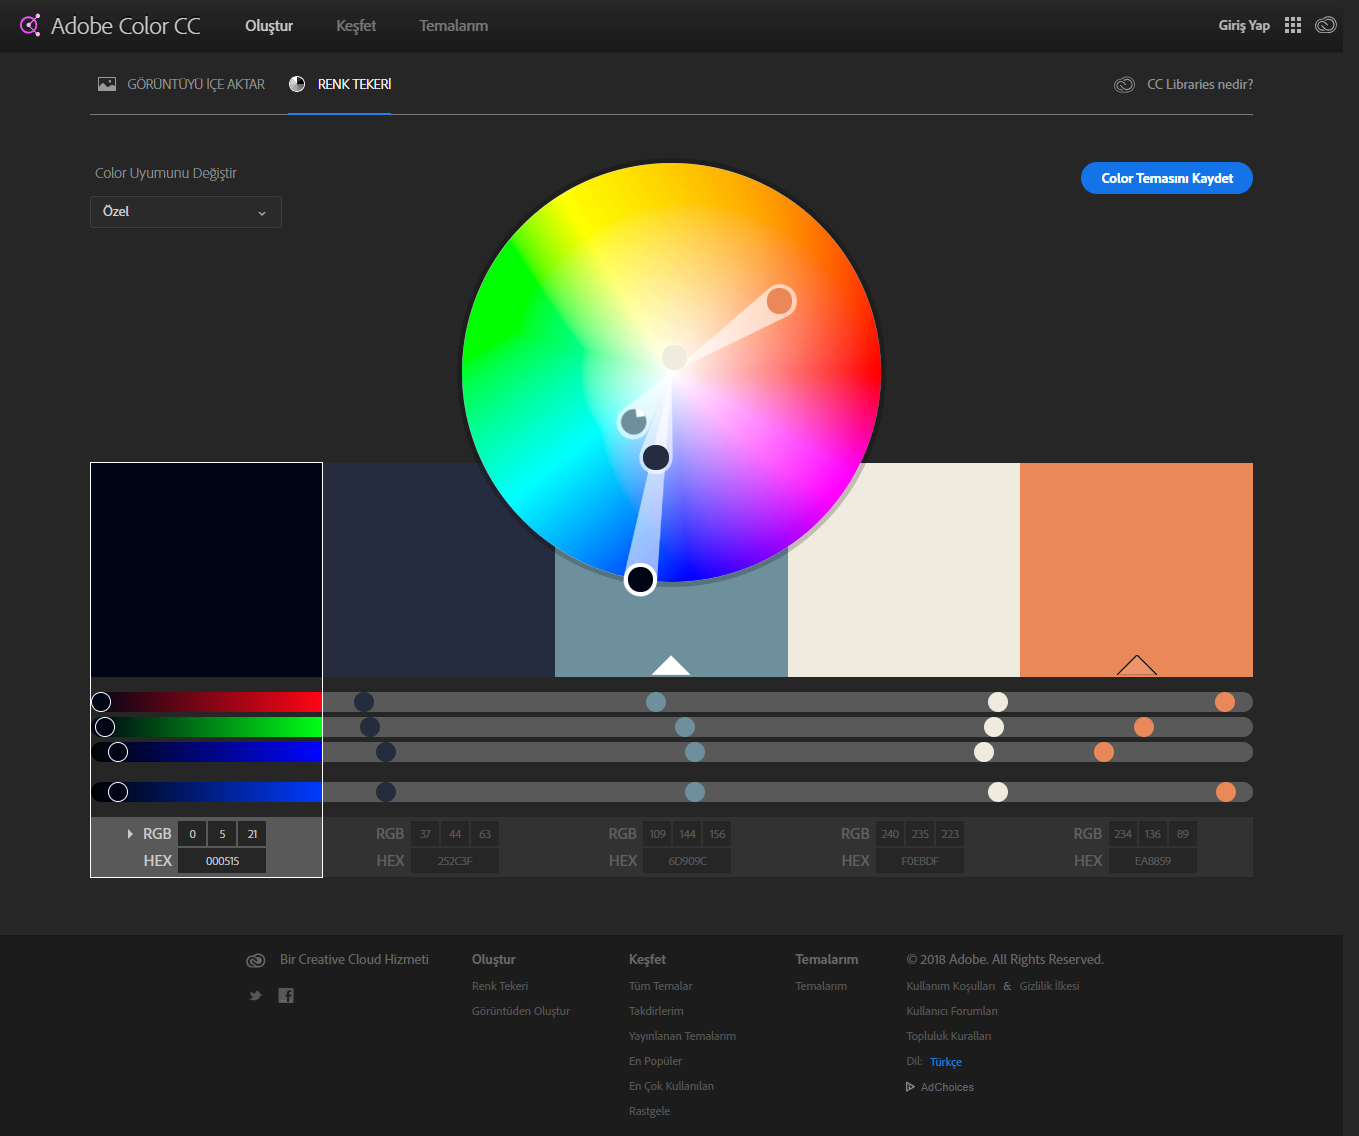Open the apps grid icon
This screenshot has height=1136, width=1359.
click(1293, 25)
